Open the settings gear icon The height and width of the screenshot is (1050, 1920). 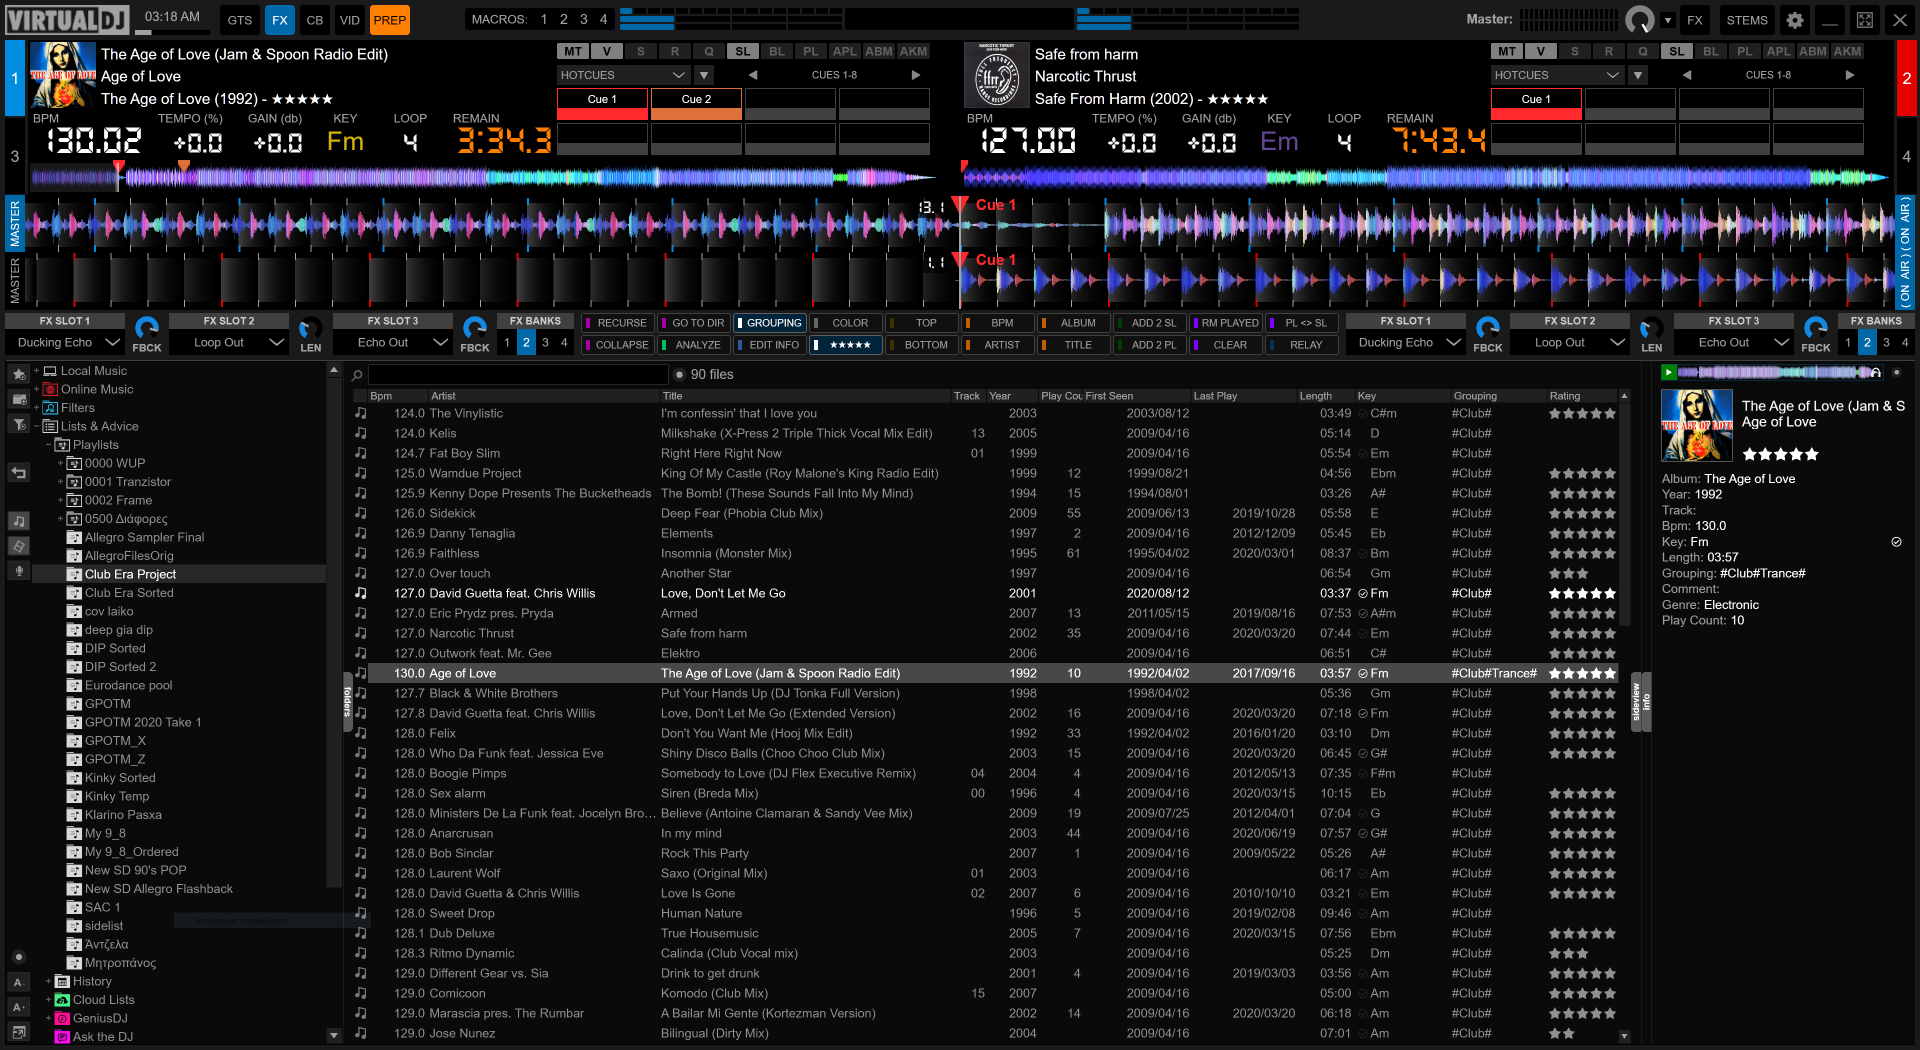coord(1795,20)
